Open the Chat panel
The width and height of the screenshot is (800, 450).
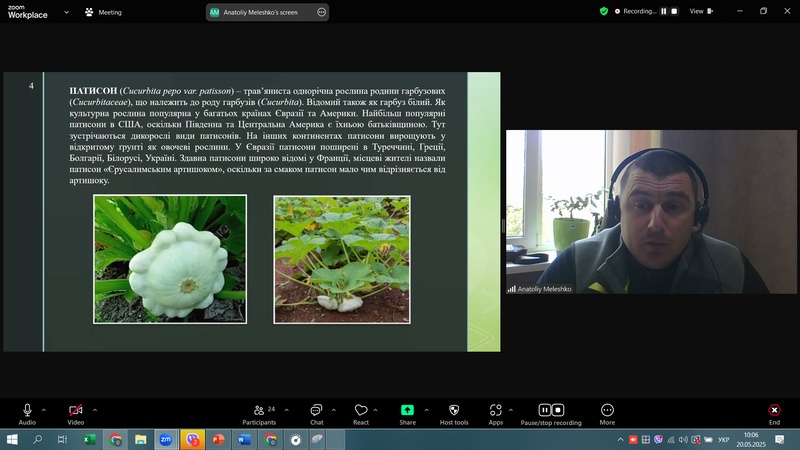316,410
